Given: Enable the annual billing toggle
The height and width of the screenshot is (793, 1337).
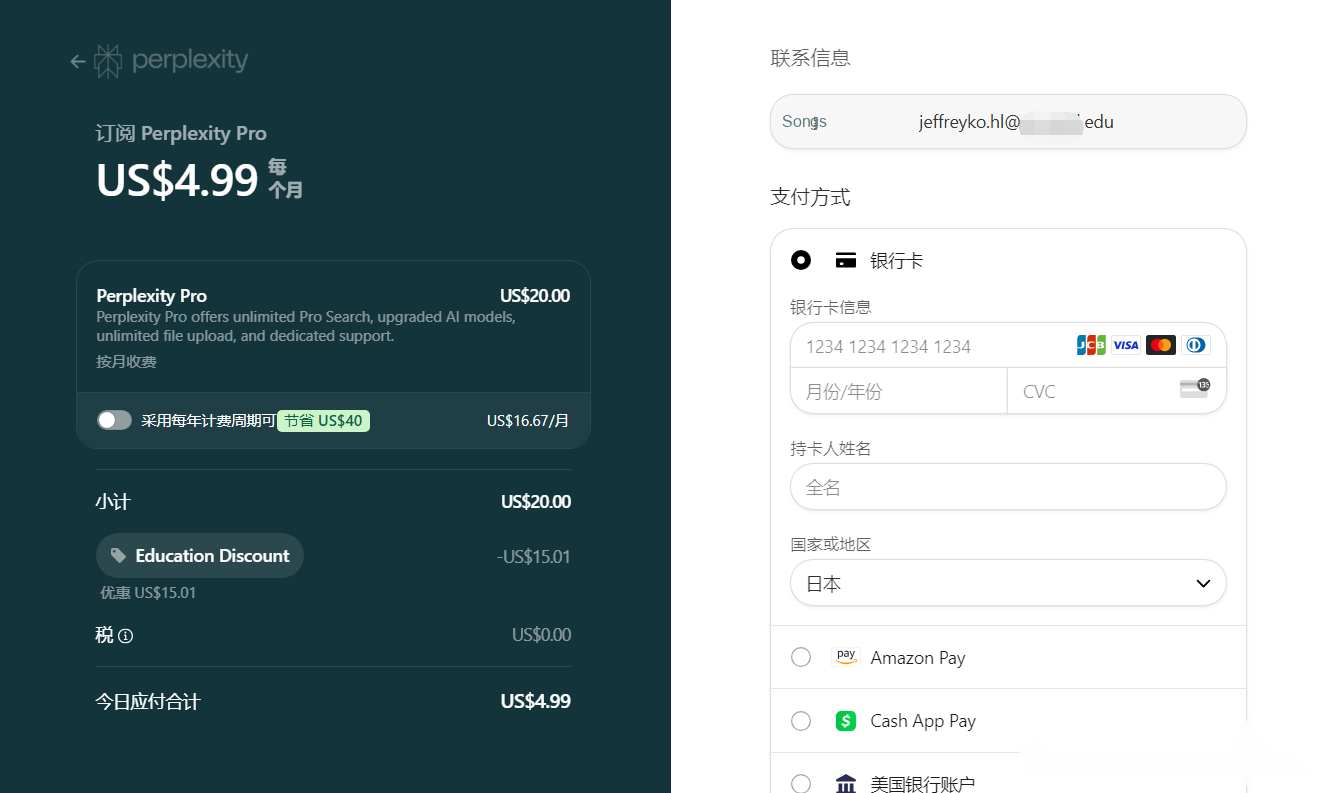Looking at the screenshot, I should click(114, 420).
